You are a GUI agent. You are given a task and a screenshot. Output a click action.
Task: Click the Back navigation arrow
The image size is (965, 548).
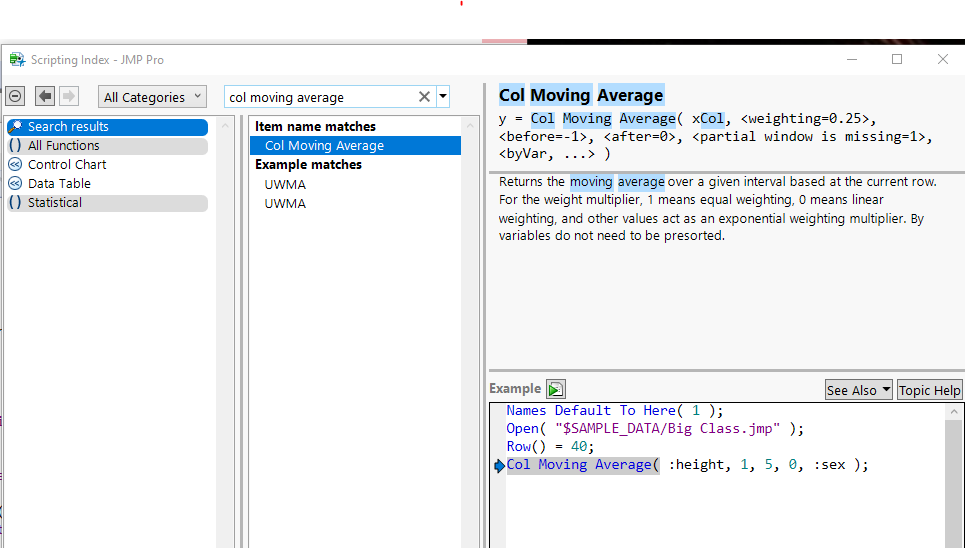click(x=45, y=96)
